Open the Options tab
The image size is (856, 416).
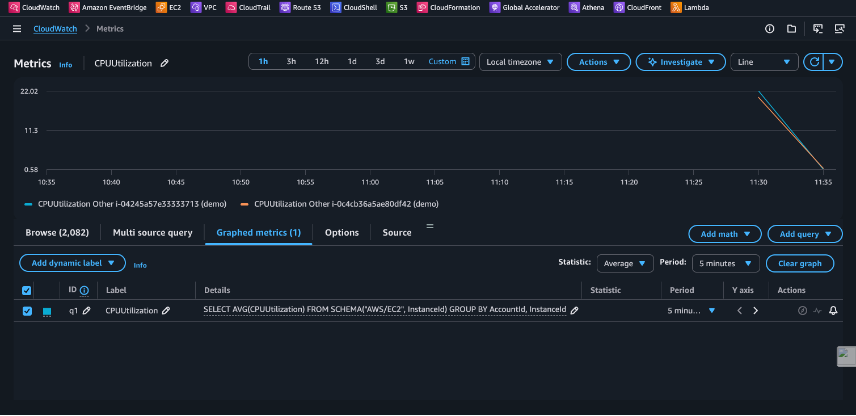click(342, 233)
